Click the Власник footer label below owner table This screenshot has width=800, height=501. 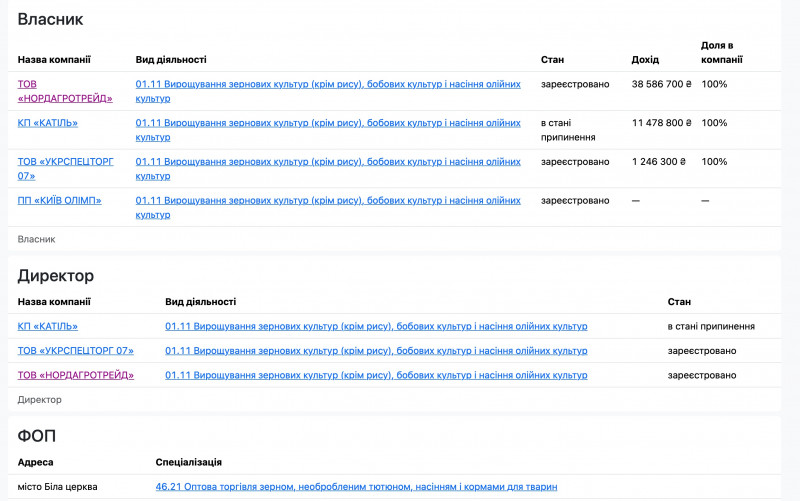pyautogui.click(x=36, y=239)
